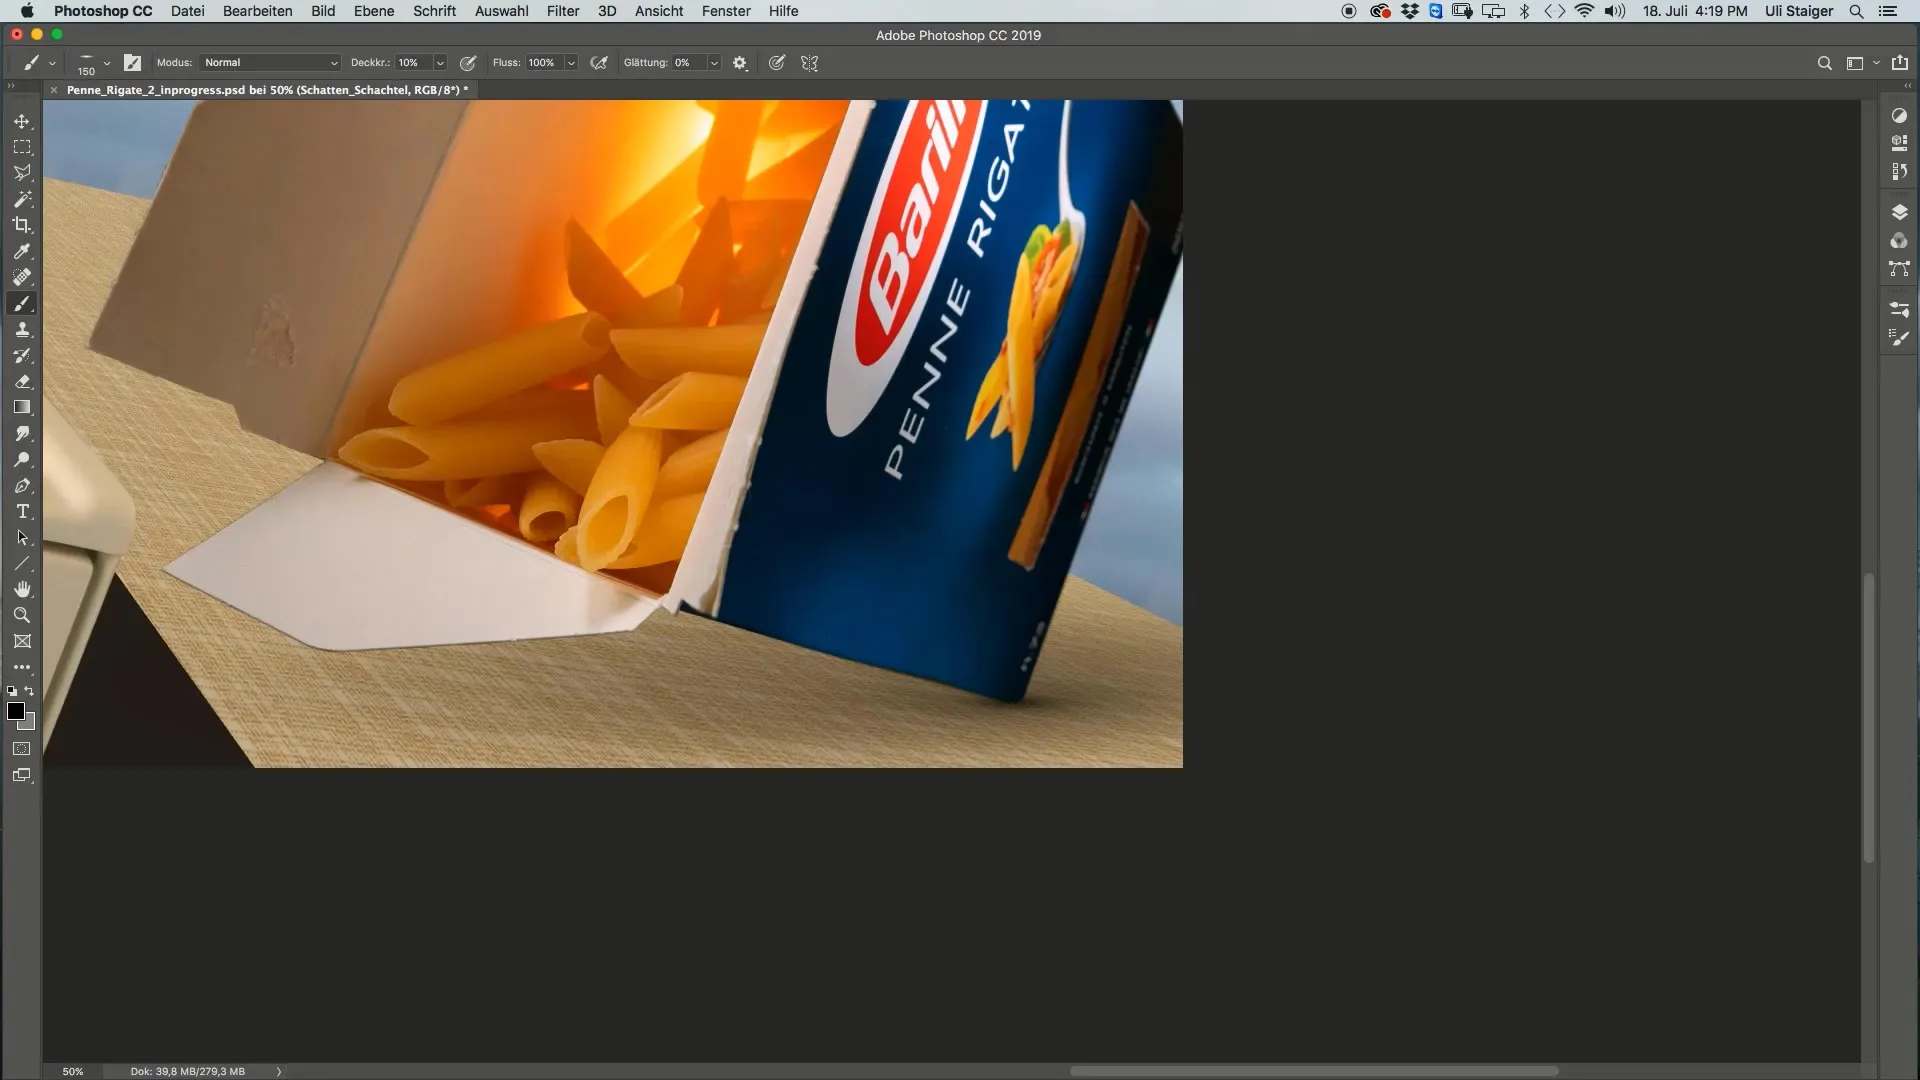Viewport: 1920px width, 1080px height.
Task: Select the Spot Healing Brush tool
Action: [x=22, y=277]
